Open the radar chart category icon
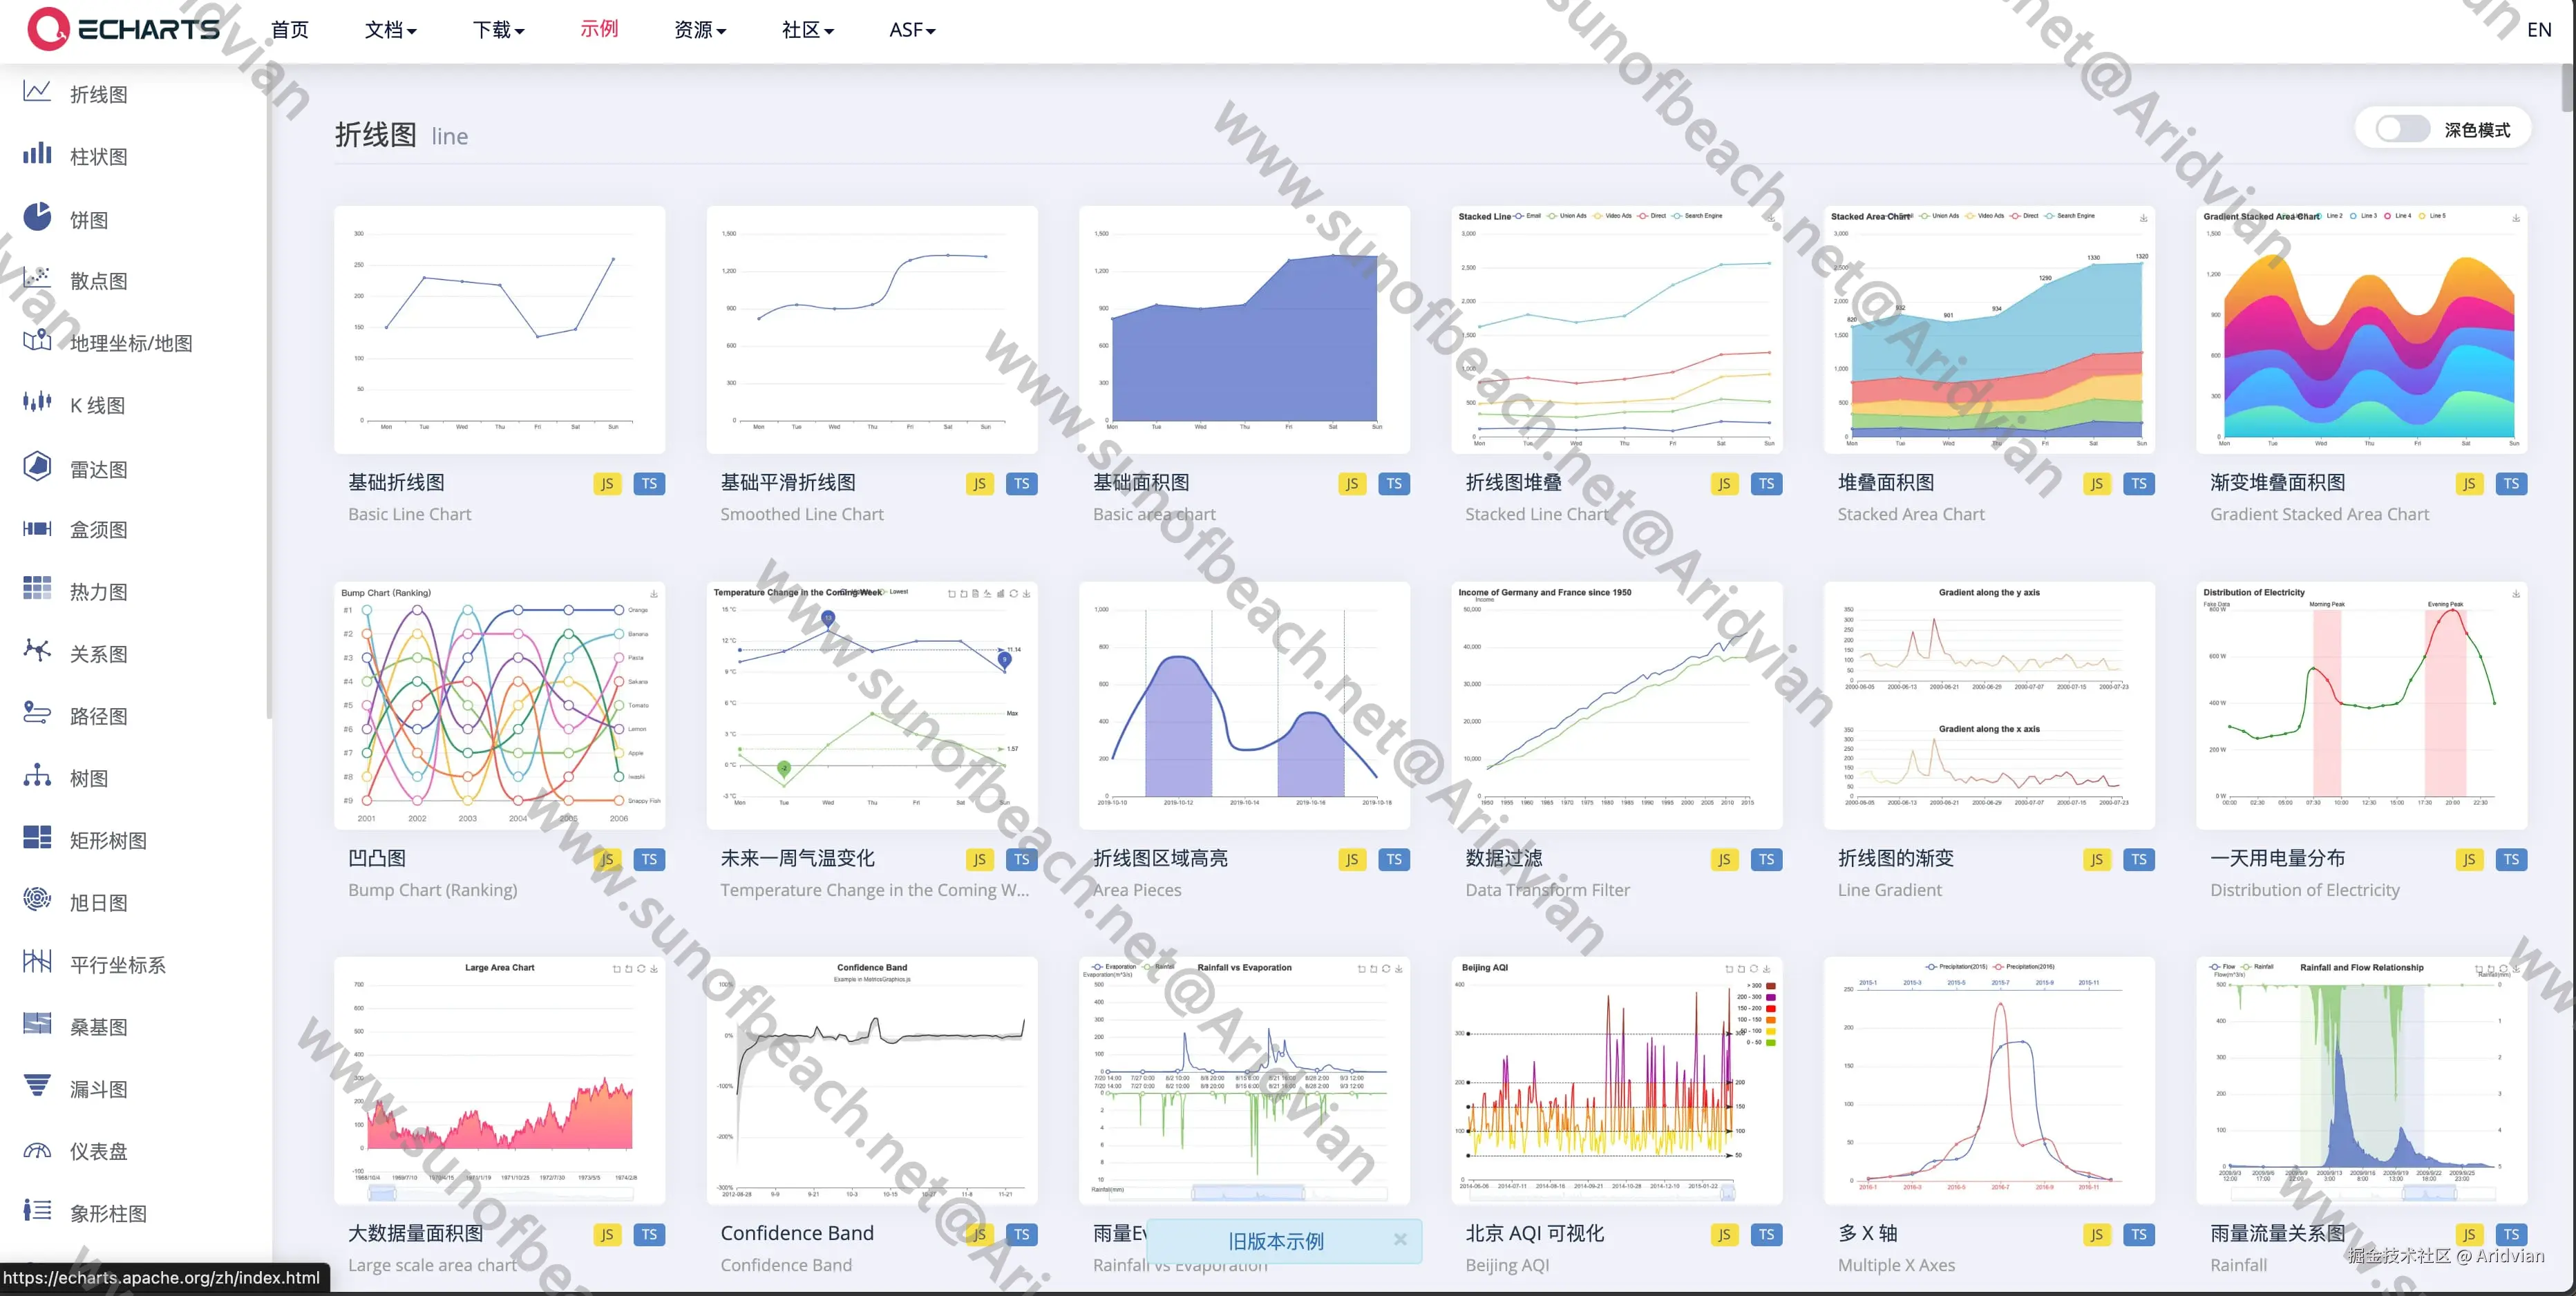Image resolution: width=2576 pixels, height=1296 pixels. click(x=37, y=467)
